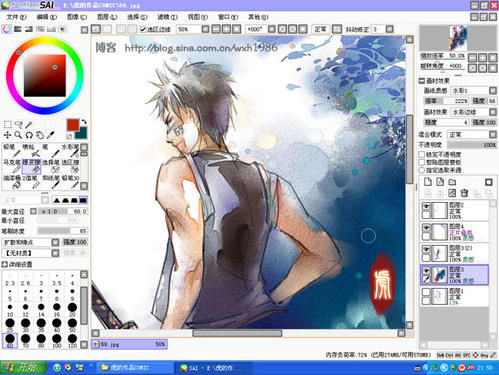Choose the 油漆桶 paint bucket tool
The height and width of the screenshot is (375, 499).
click(12, 182)
